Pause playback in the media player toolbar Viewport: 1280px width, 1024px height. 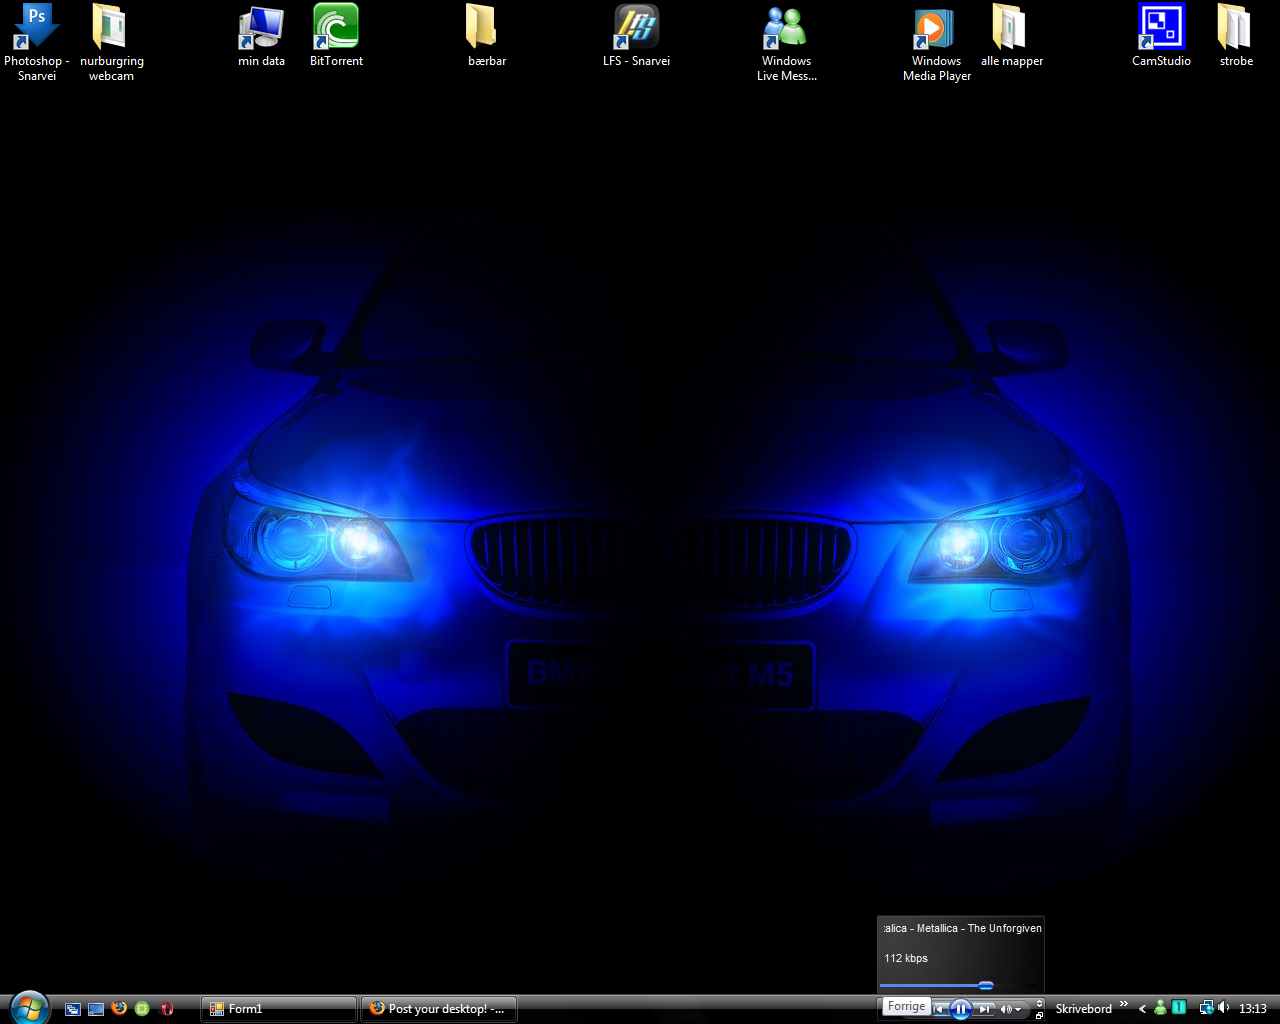coord(960,1009)
